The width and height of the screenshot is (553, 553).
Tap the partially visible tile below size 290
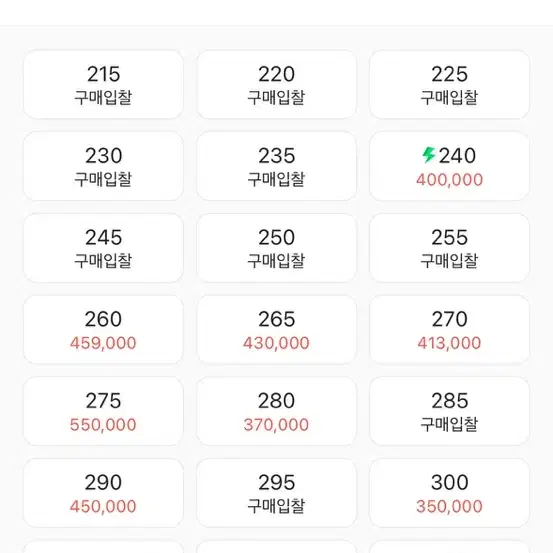(103, 547)
